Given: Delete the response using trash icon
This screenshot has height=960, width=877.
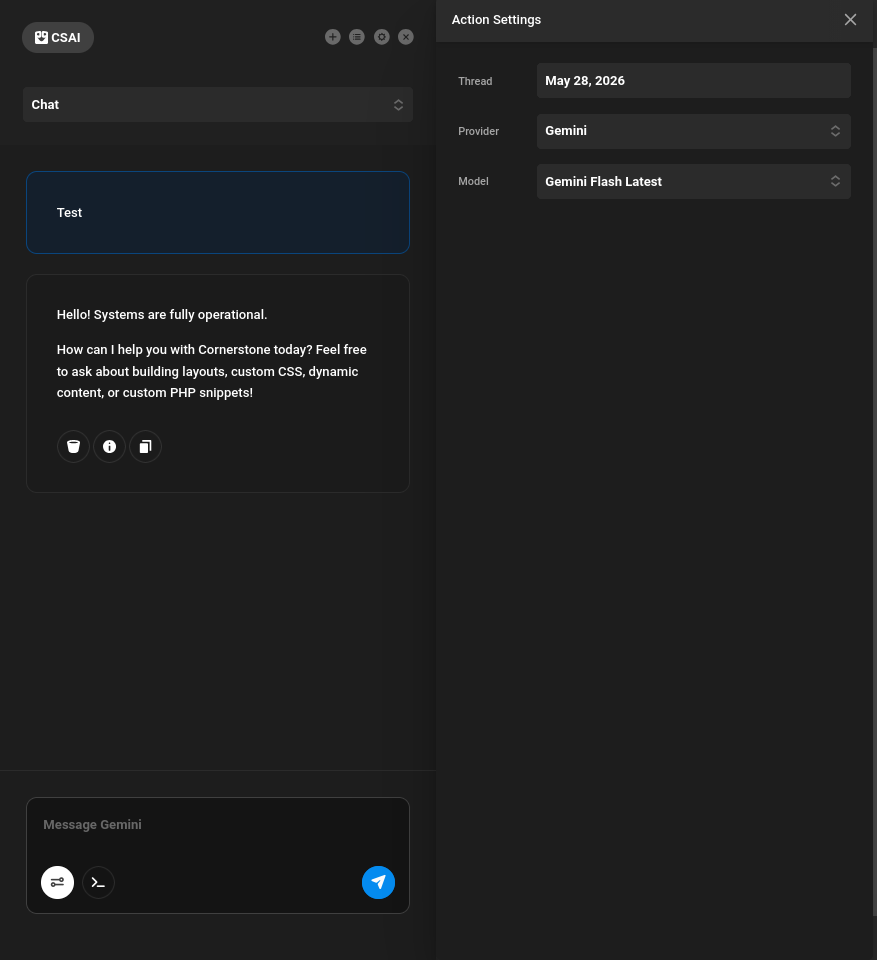Looking at the screenshot, I should pyautogui.click(x=73, y=446).
